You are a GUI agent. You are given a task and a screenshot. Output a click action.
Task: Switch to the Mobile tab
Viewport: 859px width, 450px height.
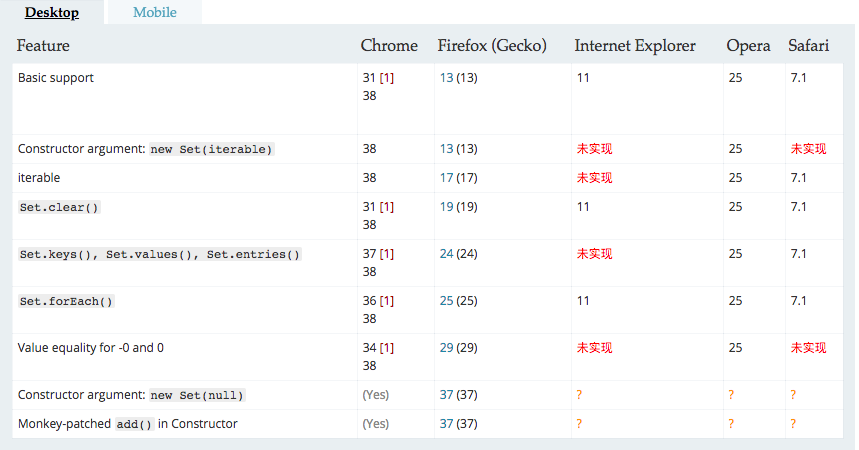pyautogui.click(x=154, y=12)
